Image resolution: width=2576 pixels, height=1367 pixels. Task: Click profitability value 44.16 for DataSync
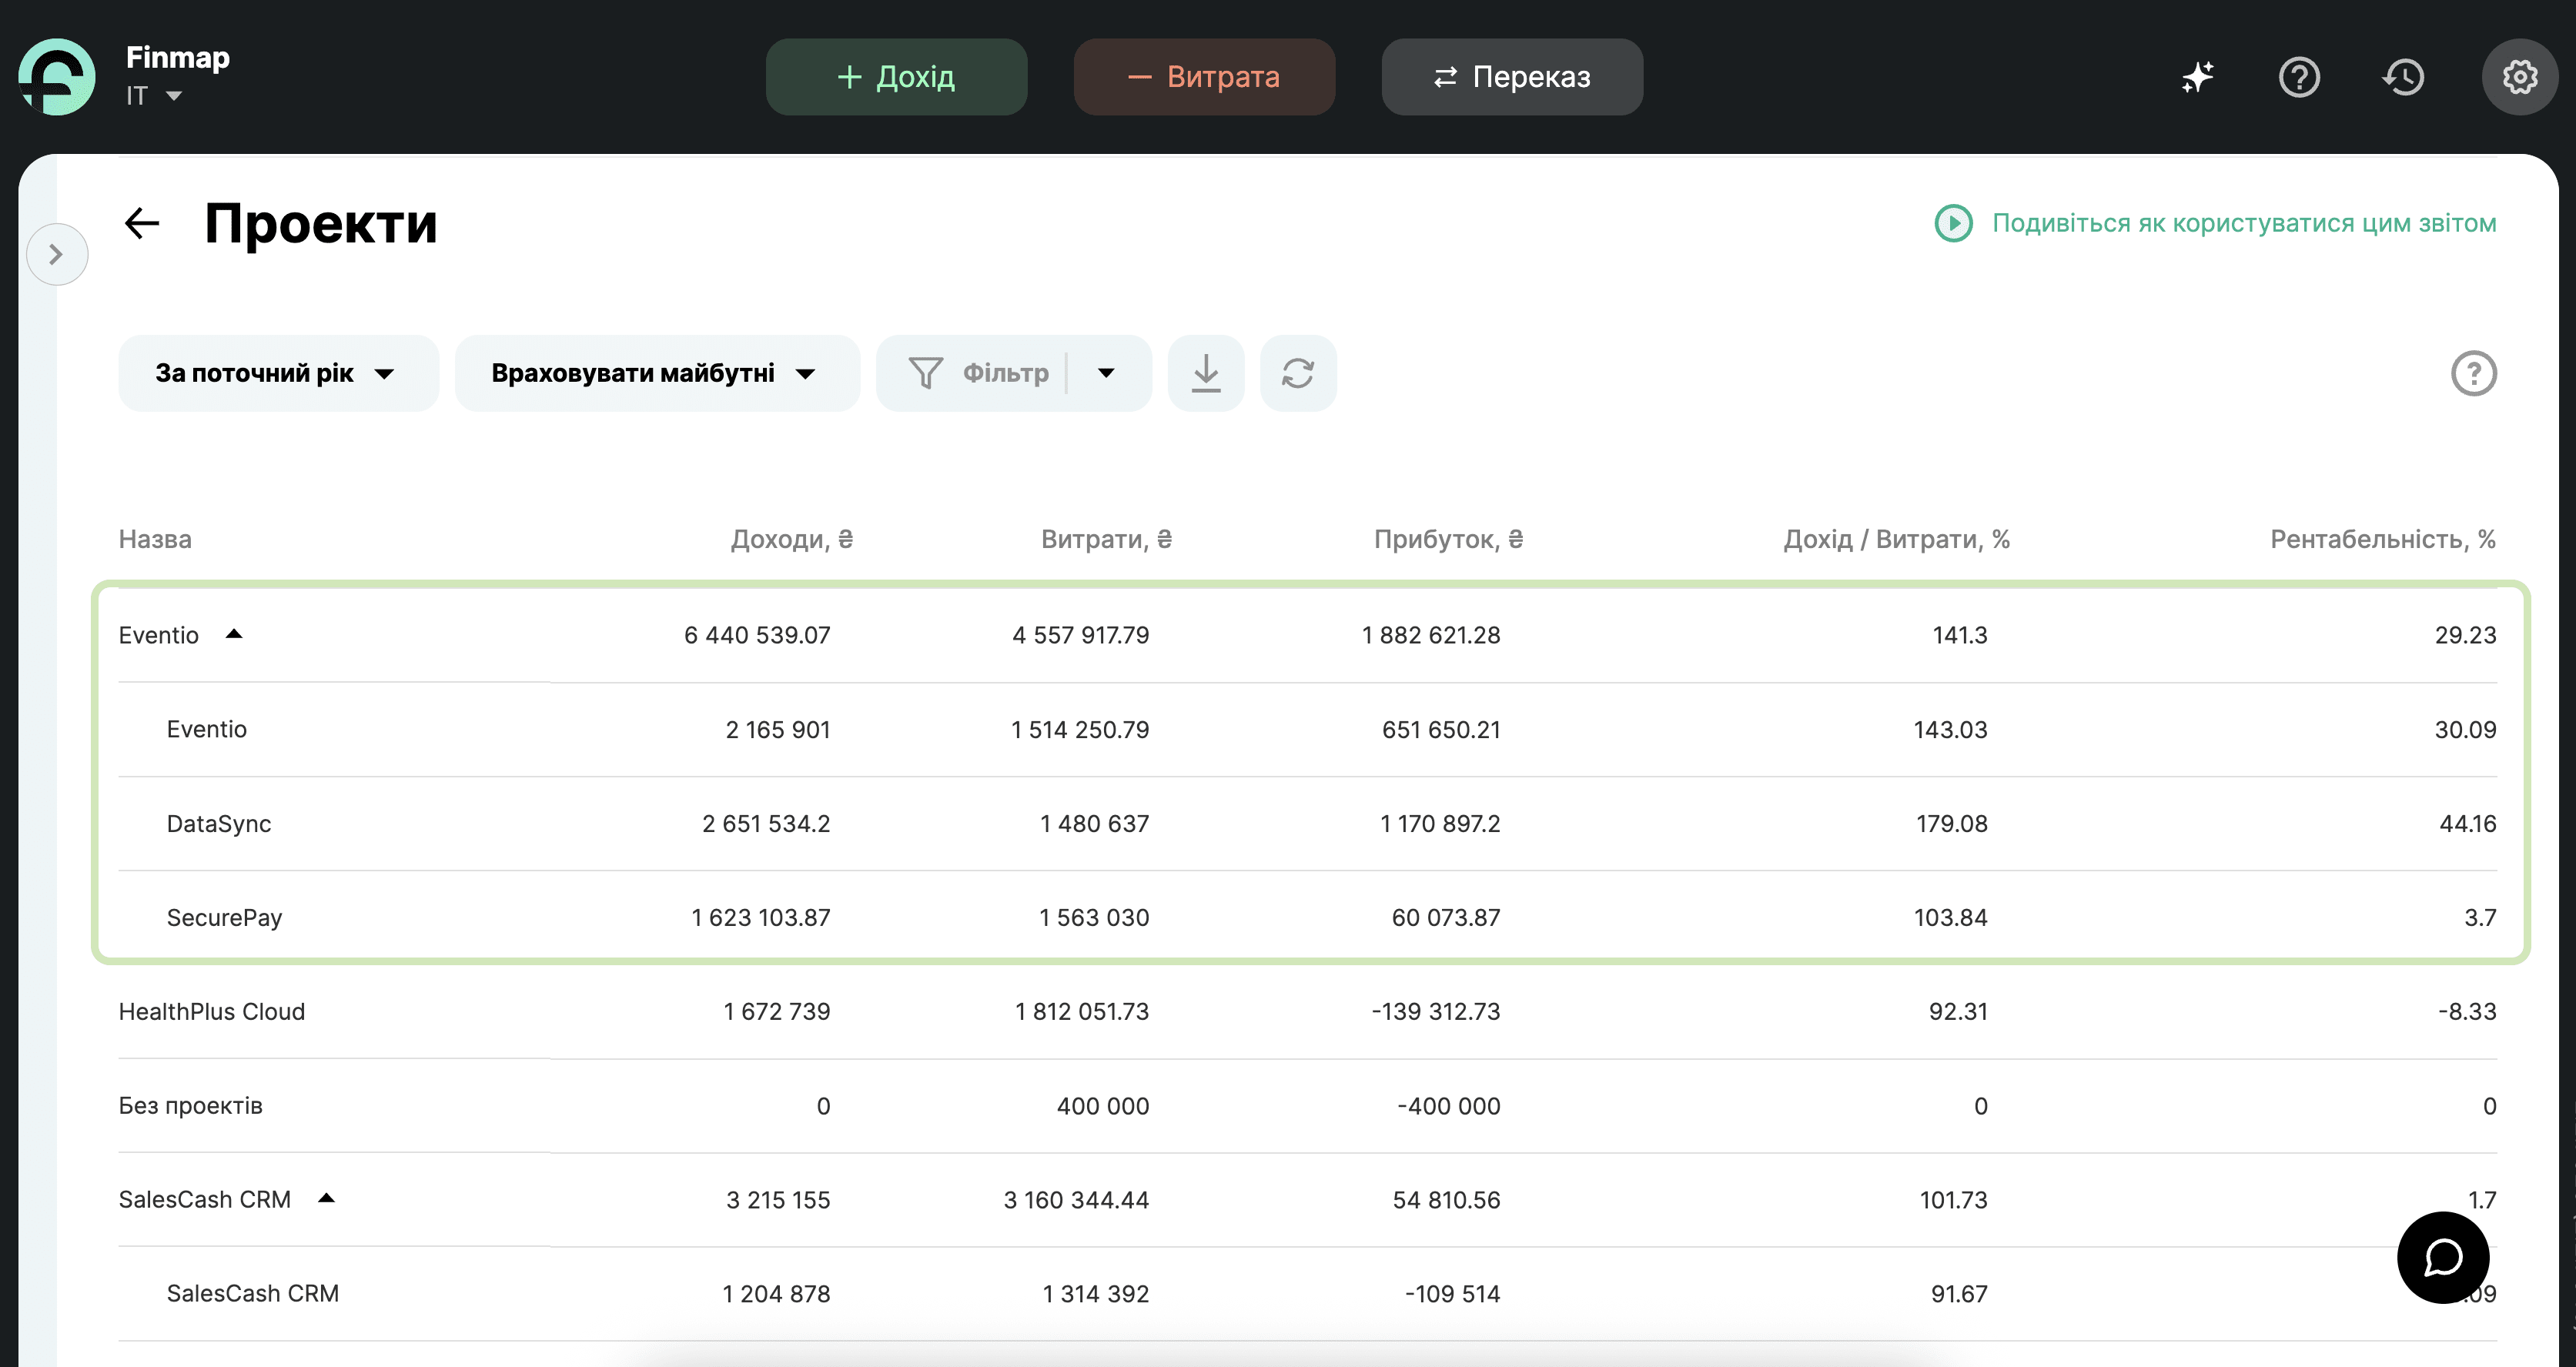pos(2467,823)
